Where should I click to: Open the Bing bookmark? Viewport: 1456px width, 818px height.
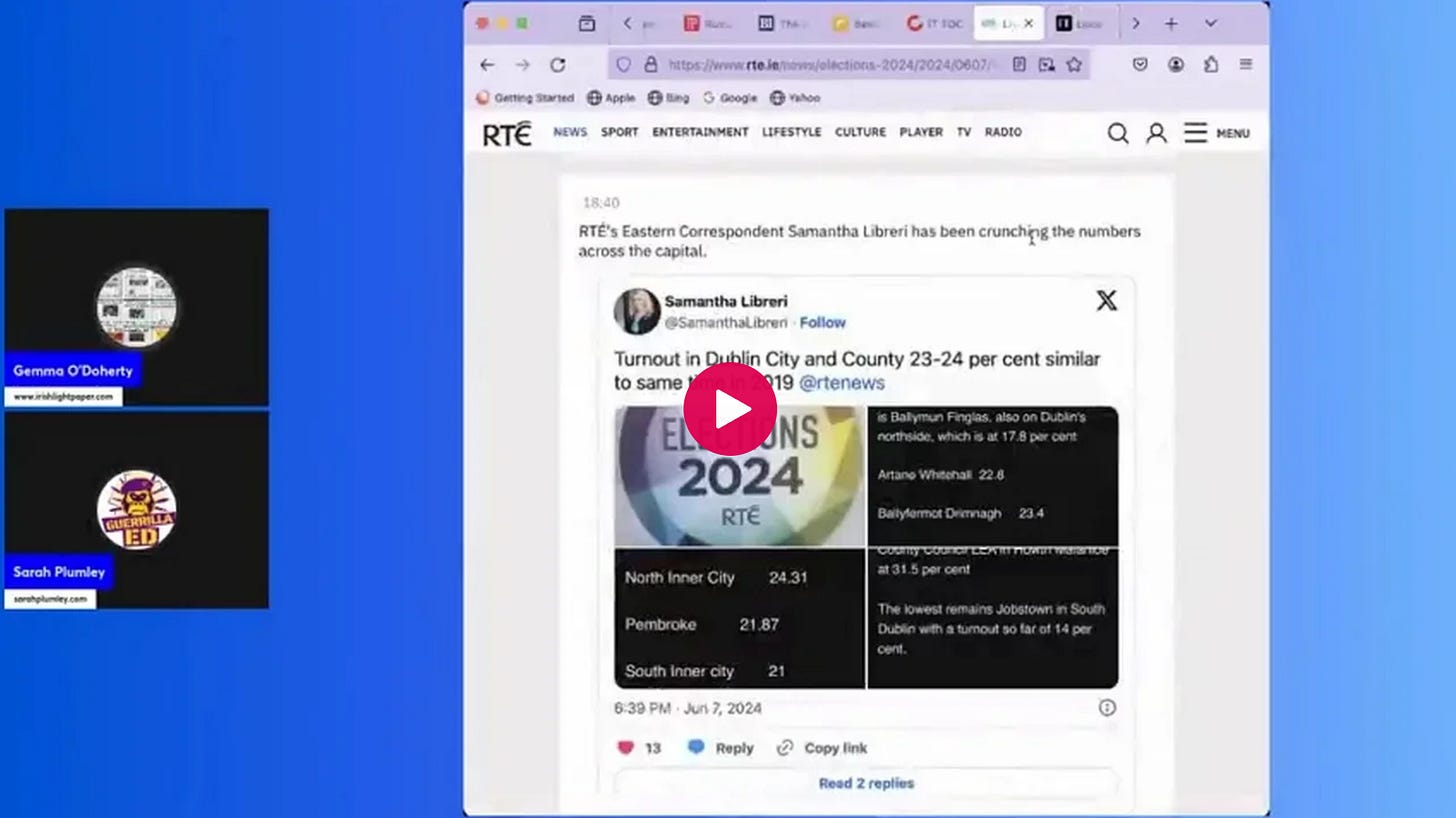(x=669, y=98)
